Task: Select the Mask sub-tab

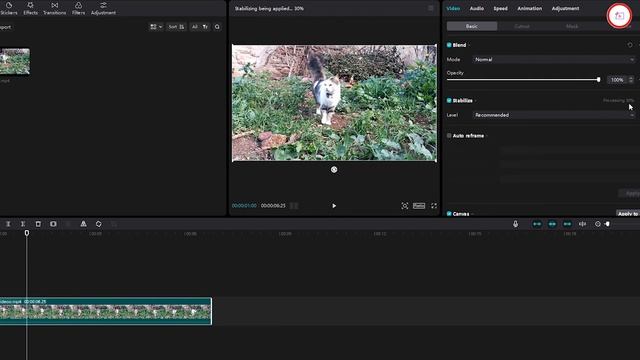Action: 572,26
